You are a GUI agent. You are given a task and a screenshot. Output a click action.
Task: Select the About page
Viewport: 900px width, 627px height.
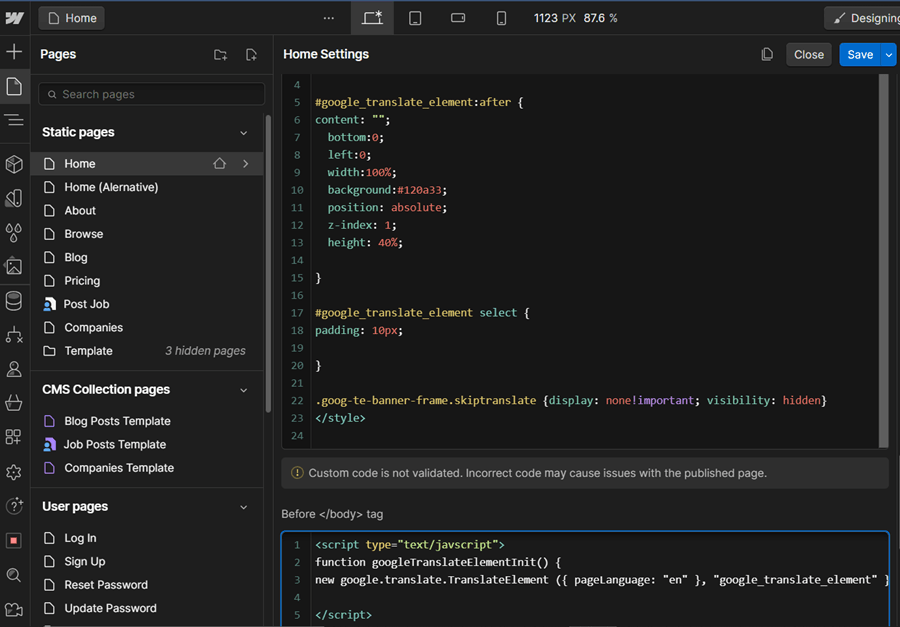[147, 211]
